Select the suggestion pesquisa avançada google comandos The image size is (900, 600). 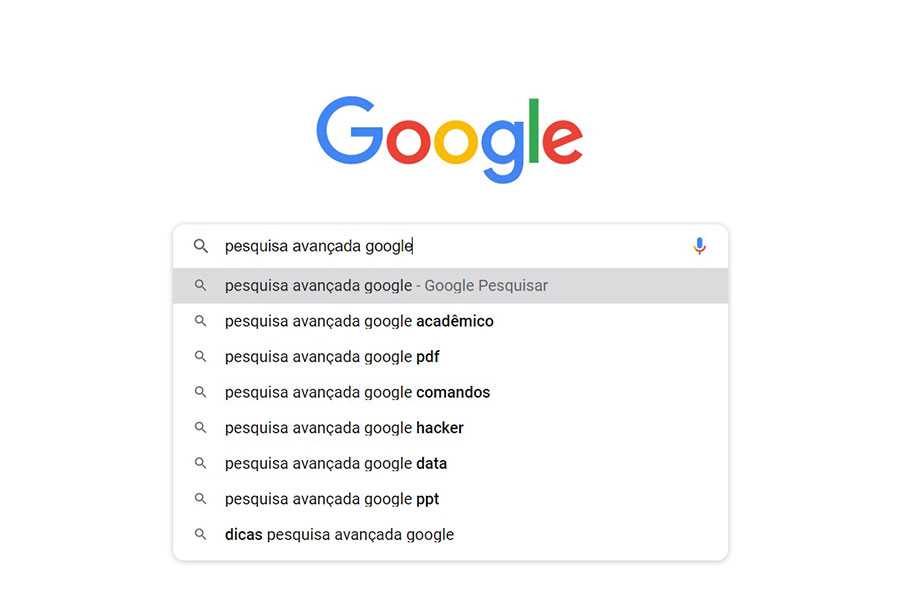coord(357,392)
